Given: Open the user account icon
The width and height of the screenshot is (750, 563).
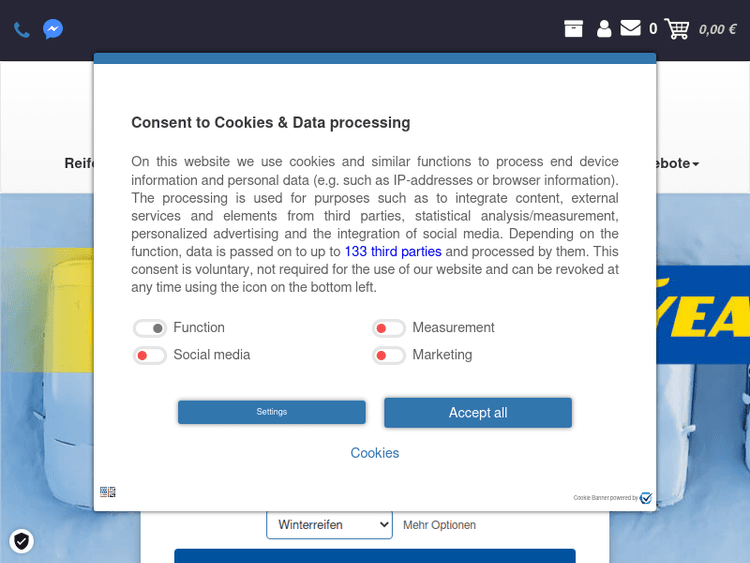Looking at the screenshot, I should 604,29.
